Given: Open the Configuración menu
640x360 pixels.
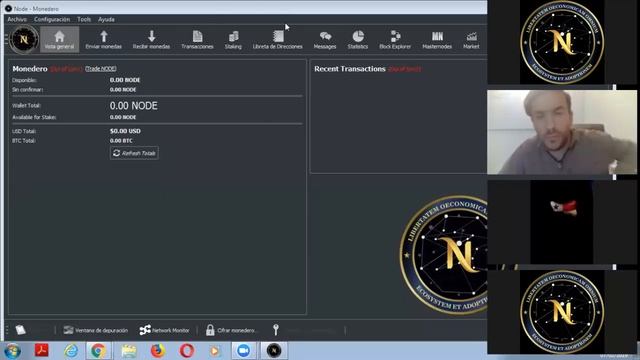Looking at the screenshot, I should [x=52, y=19].
